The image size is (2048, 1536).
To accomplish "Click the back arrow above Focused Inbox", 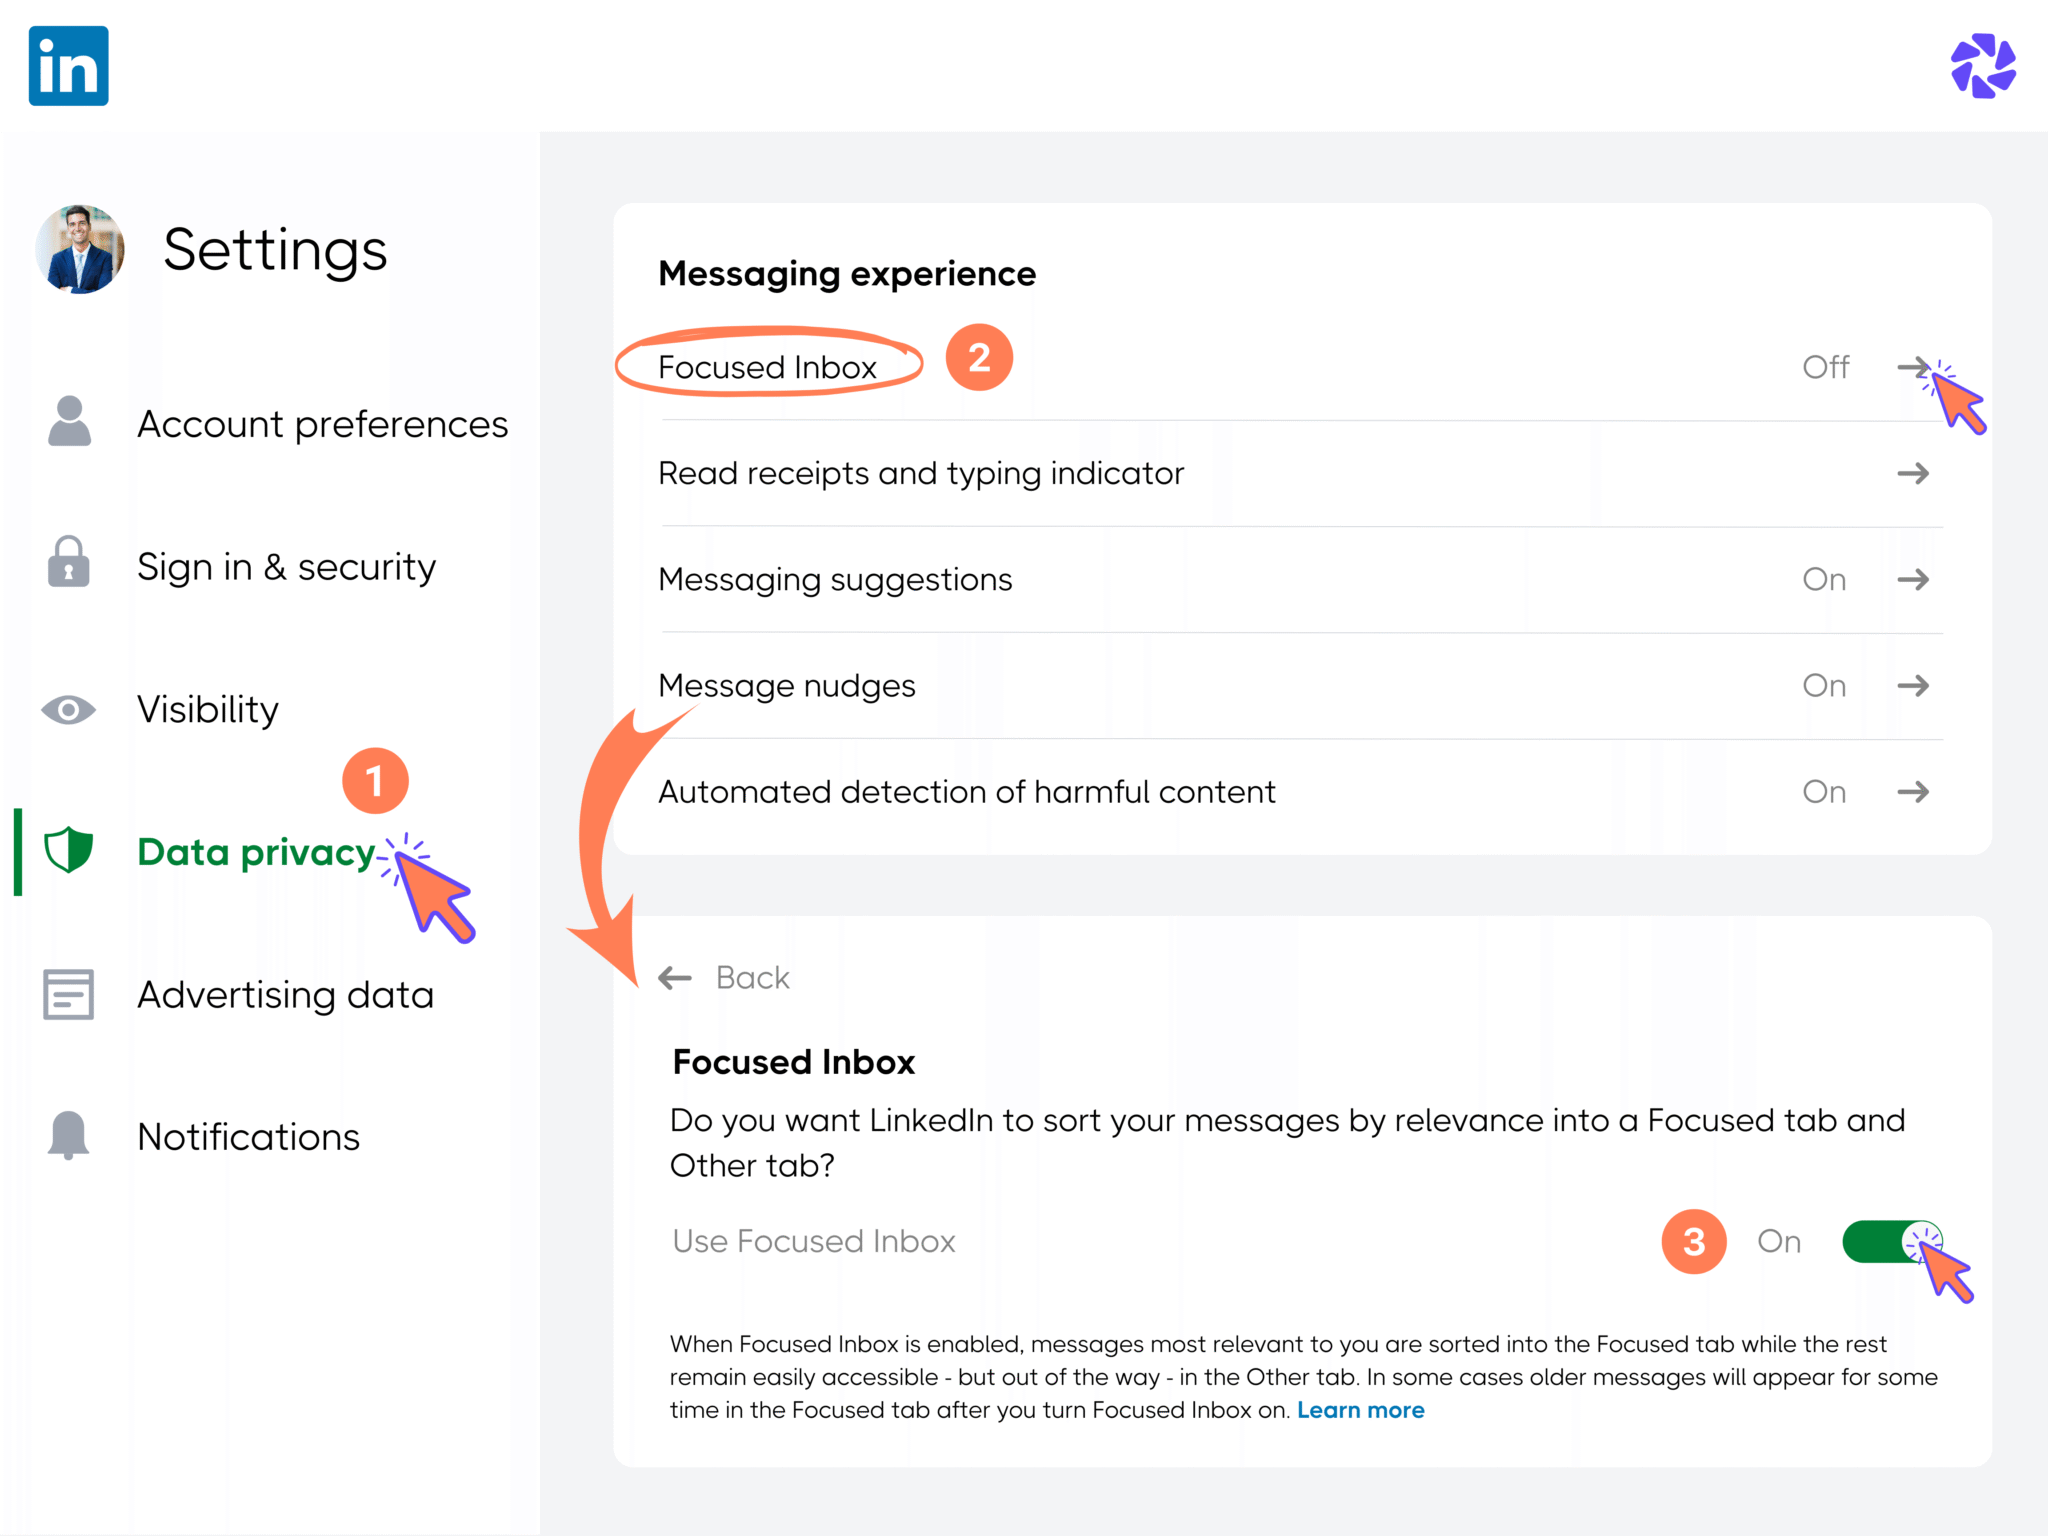I will (x=673, y=978).
